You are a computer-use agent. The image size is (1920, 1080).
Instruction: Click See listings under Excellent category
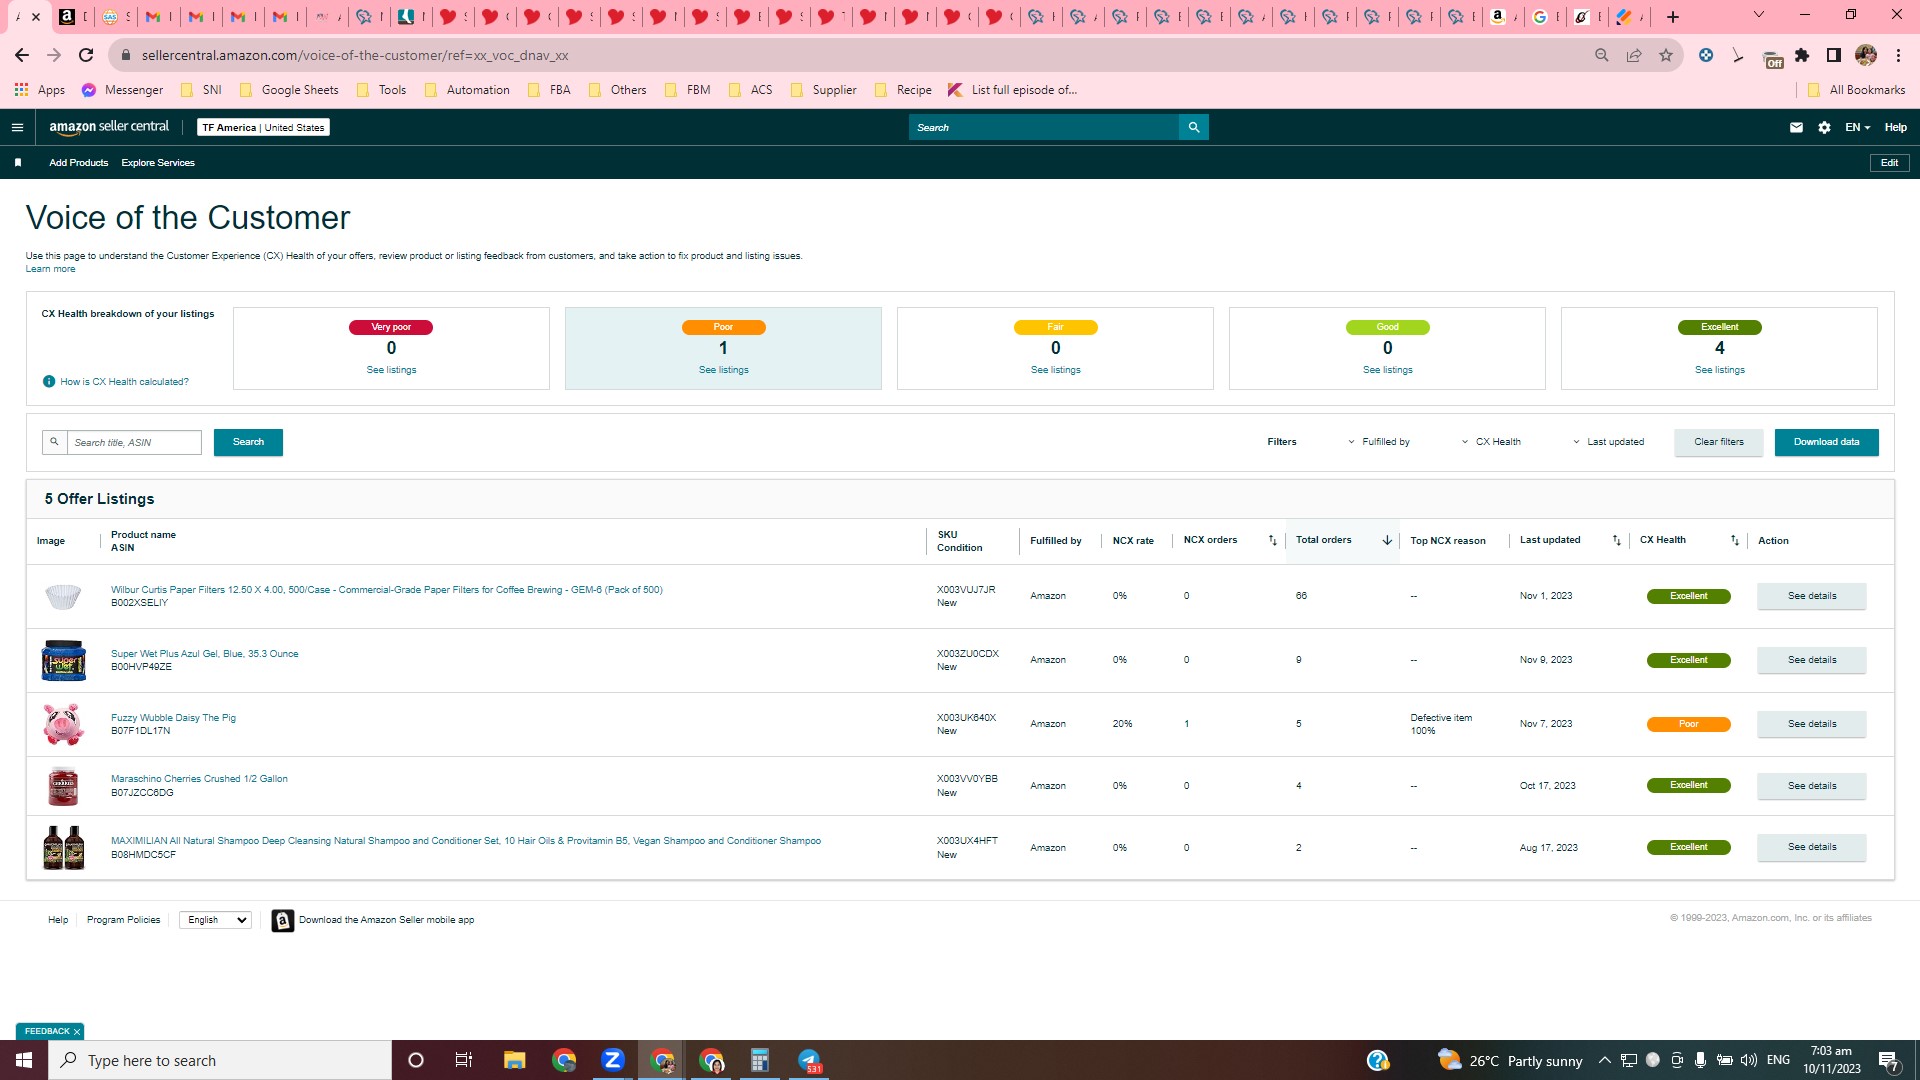point(1719,370)
